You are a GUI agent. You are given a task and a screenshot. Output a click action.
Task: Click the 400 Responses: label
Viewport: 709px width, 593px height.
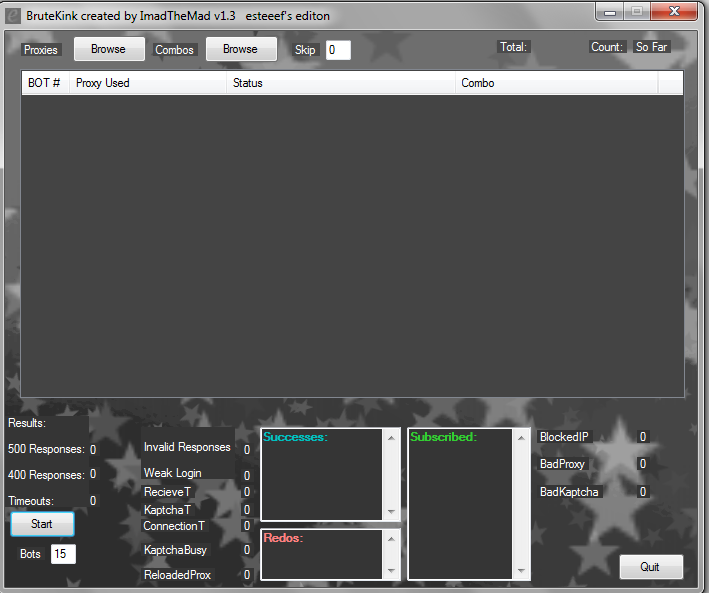pyautogui.click(x=46, y=474)
